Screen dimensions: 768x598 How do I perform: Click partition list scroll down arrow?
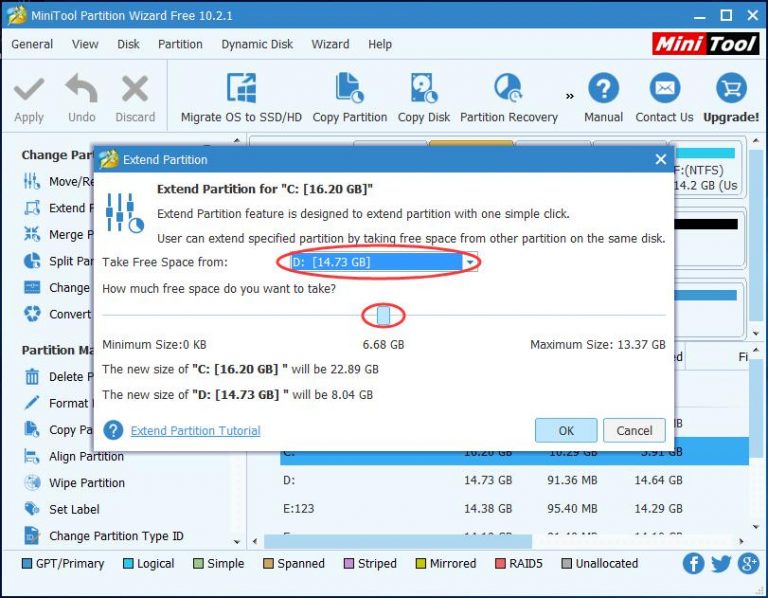[756, 527]
